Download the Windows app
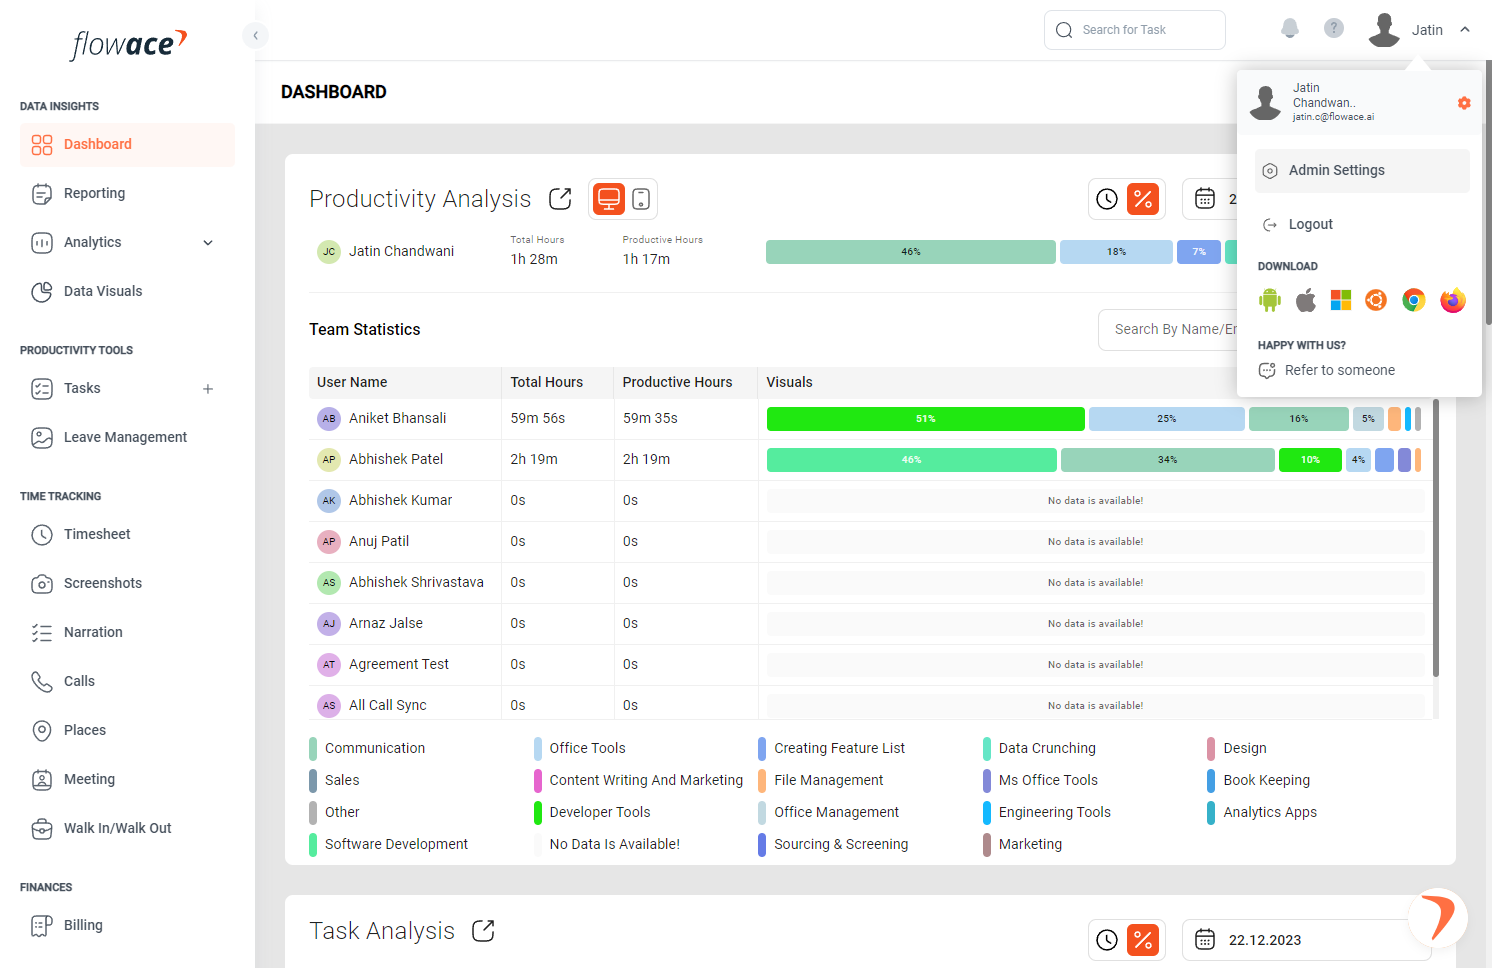1492x968 pixels. click(1341, 300)
